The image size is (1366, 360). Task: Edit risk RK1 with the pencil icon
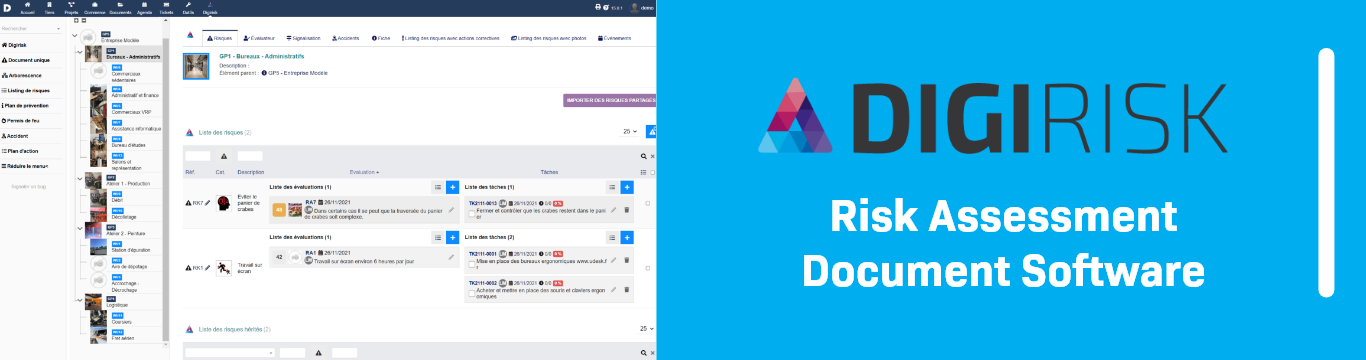[208, 267]
